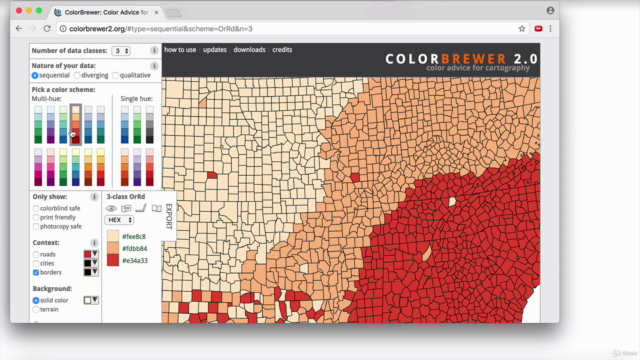Pick the first green multi-hue scheme
The image size is (640, 360).
pos(38,125)
